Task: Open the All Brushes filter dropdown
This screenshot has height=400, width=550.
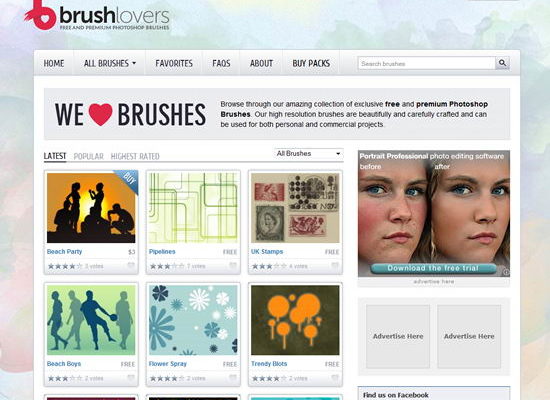Action: [308, 154]
